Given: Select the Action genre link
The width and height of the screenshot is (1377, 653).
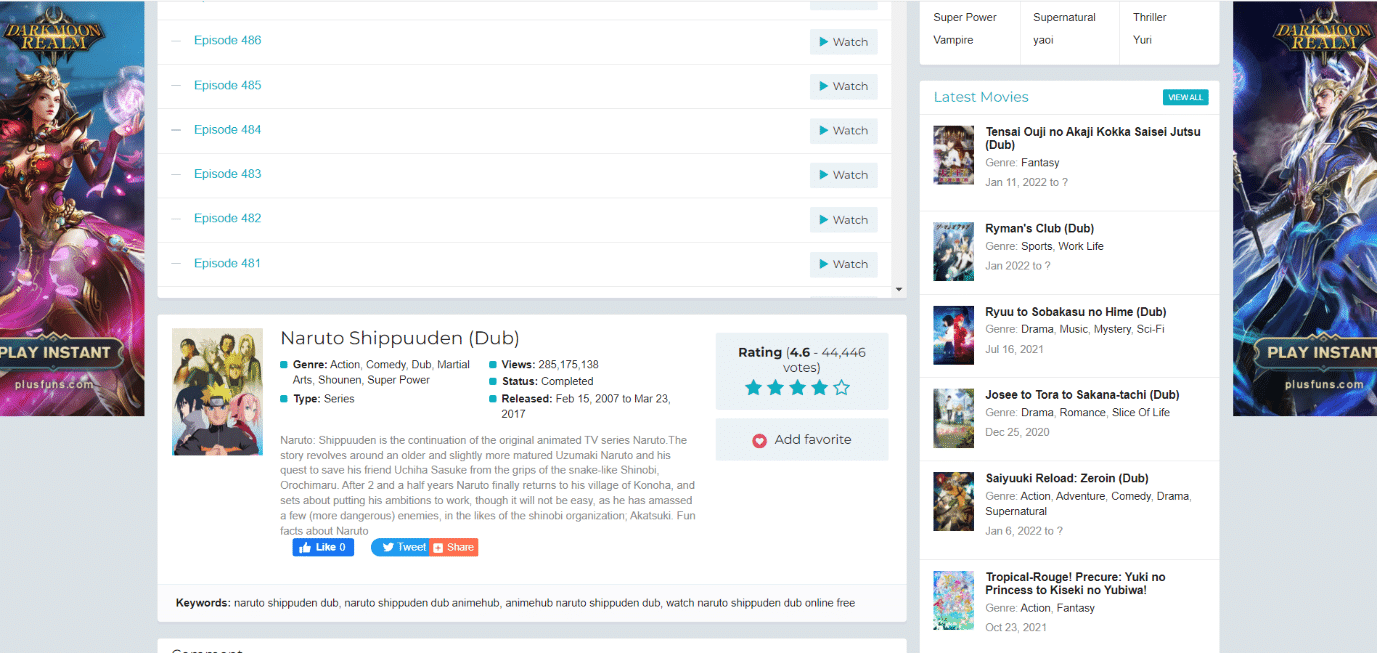Looking at the screenshot, I should 344,365.
